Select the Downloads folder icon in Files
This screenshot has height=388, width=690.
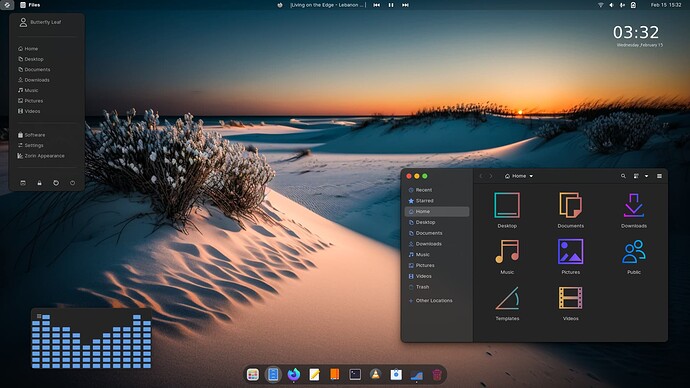634,205
